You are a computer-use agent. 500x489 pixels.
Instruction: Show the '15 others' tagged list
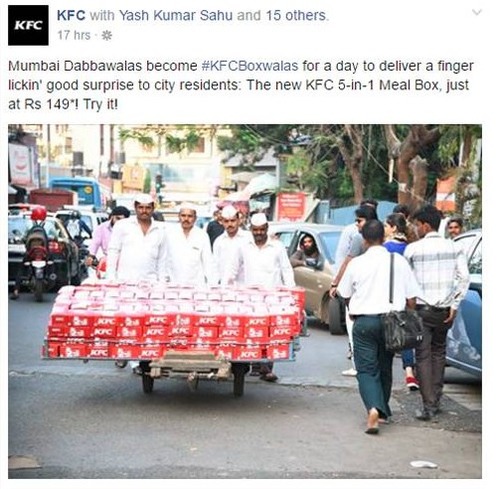[x=296, y=15]
